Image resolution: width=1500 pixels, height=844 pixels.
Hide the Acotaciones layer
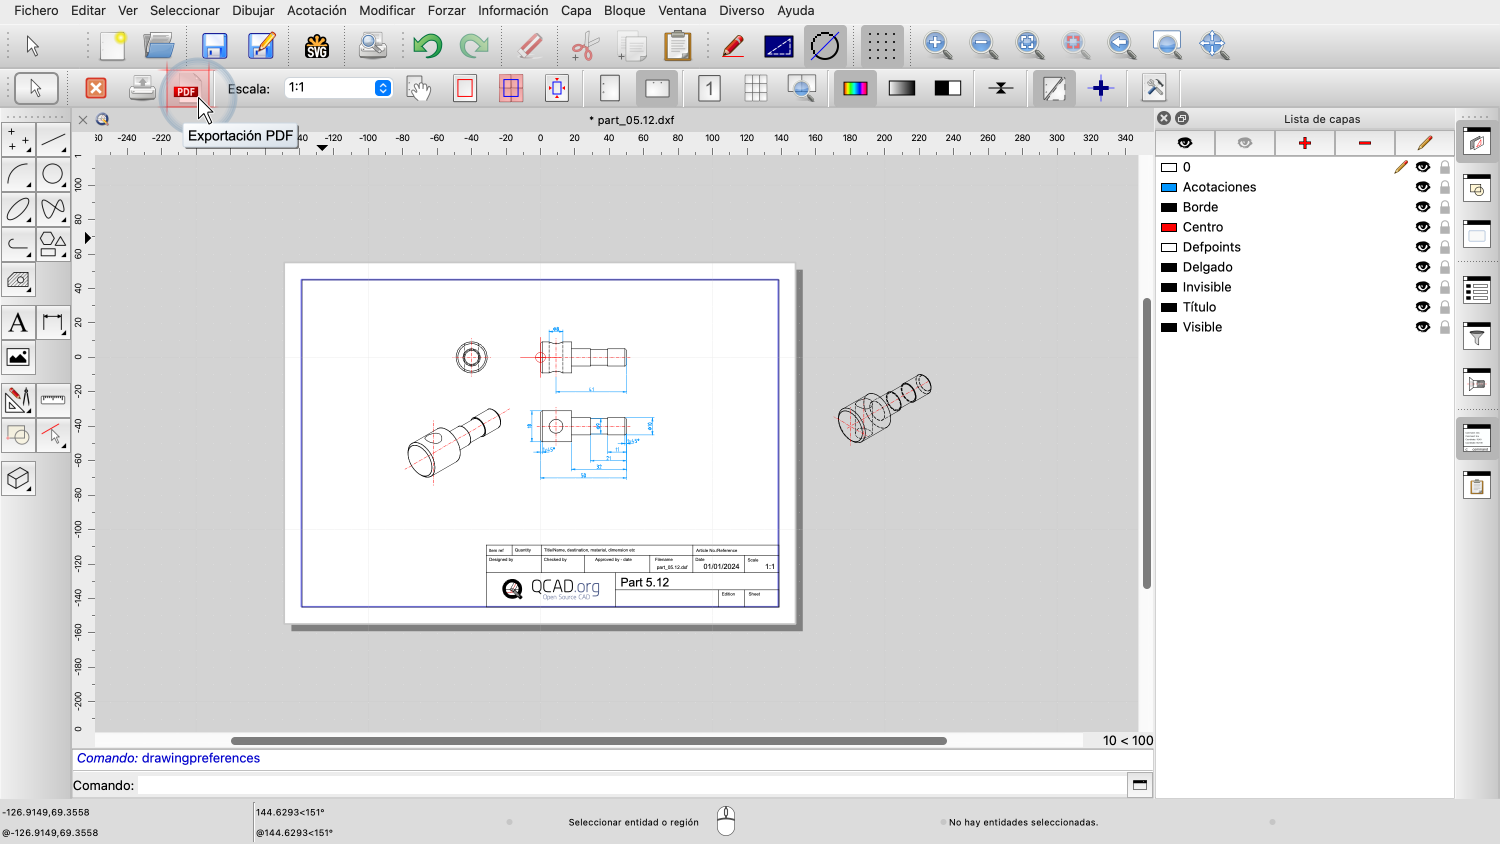pos(1422,187)
